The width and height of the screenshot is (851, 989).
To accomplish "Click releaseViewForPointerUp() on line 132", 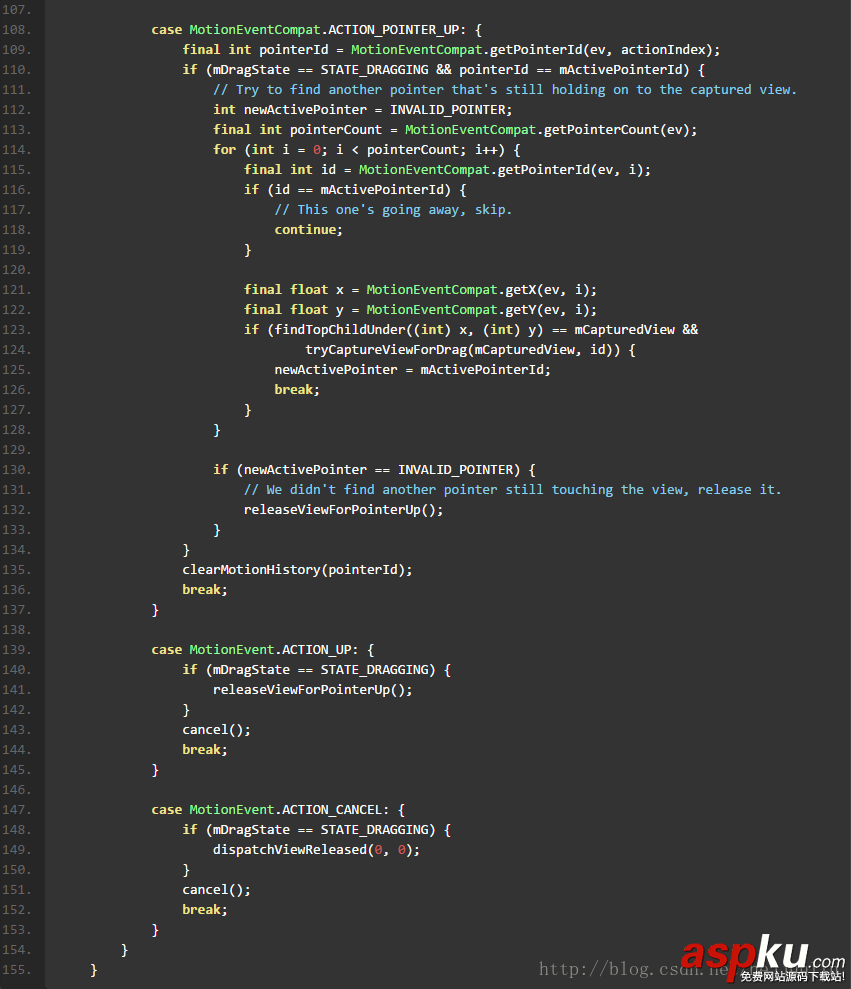I will (343, 509).
